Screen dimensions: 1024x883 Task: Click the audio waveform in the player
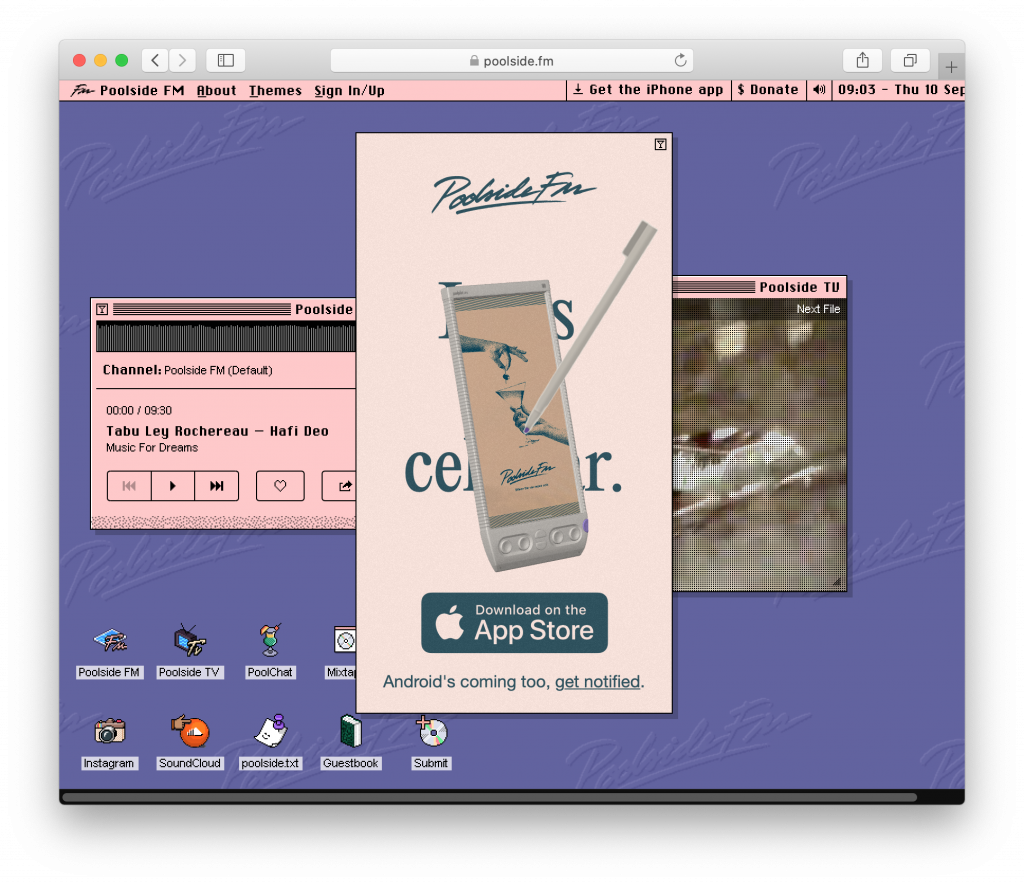(x=226, y=337)
